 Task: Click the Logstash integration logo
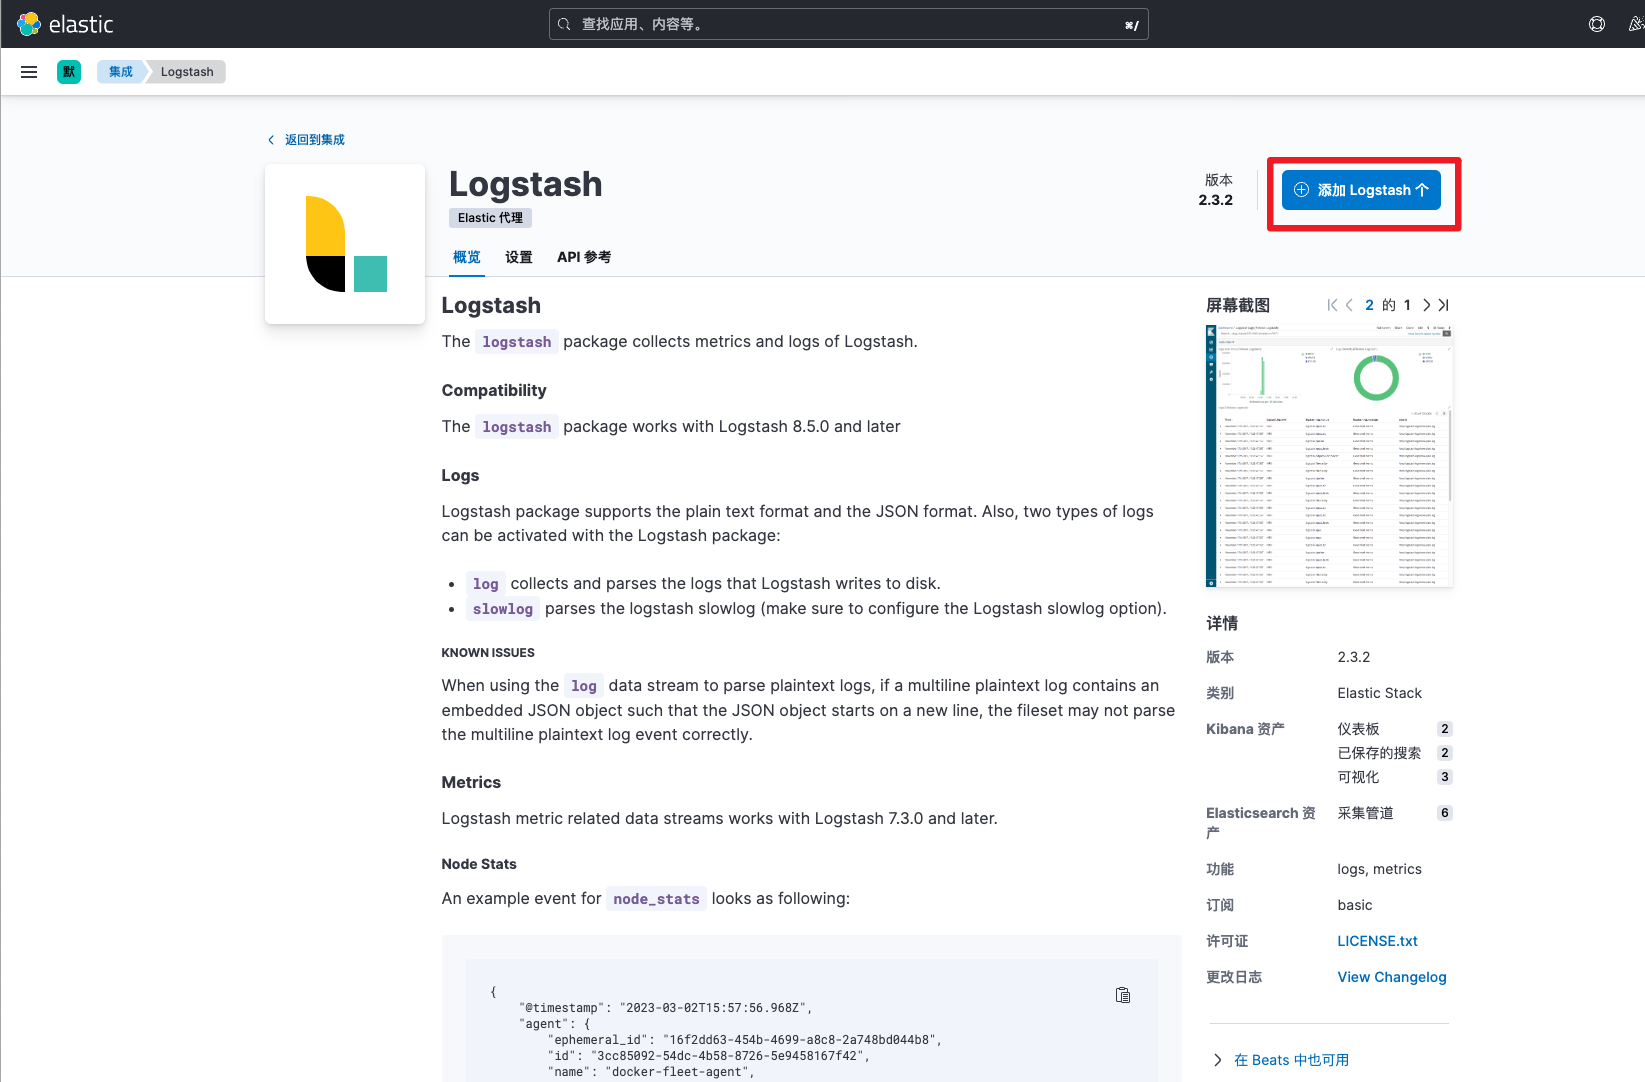pyautogui.click(x=345, y=244)
